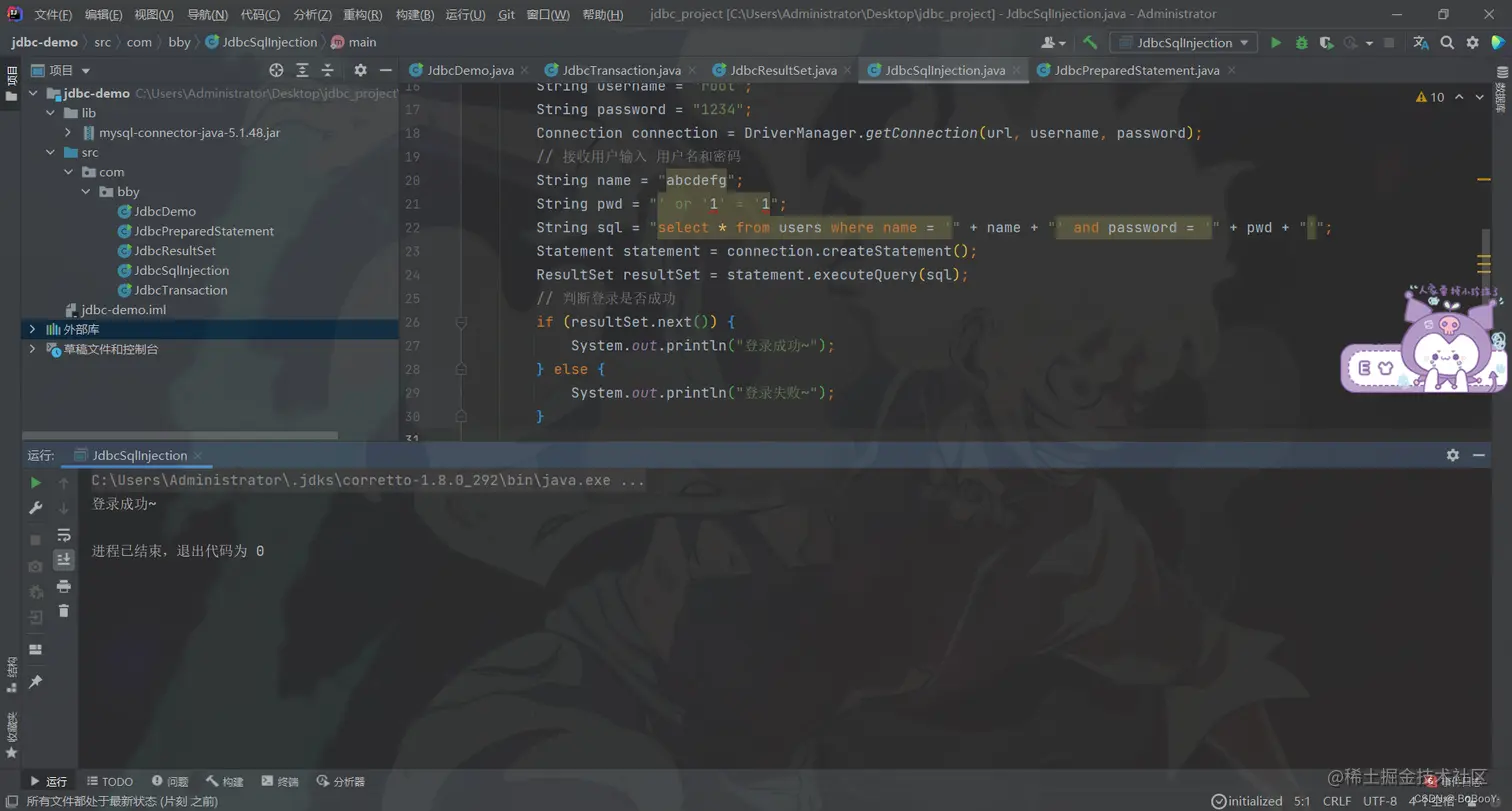Screen dimensions: 1512x811
Task: Open the run configuration dropdown JdbcSqlInjection
Action: [1184, 43]
